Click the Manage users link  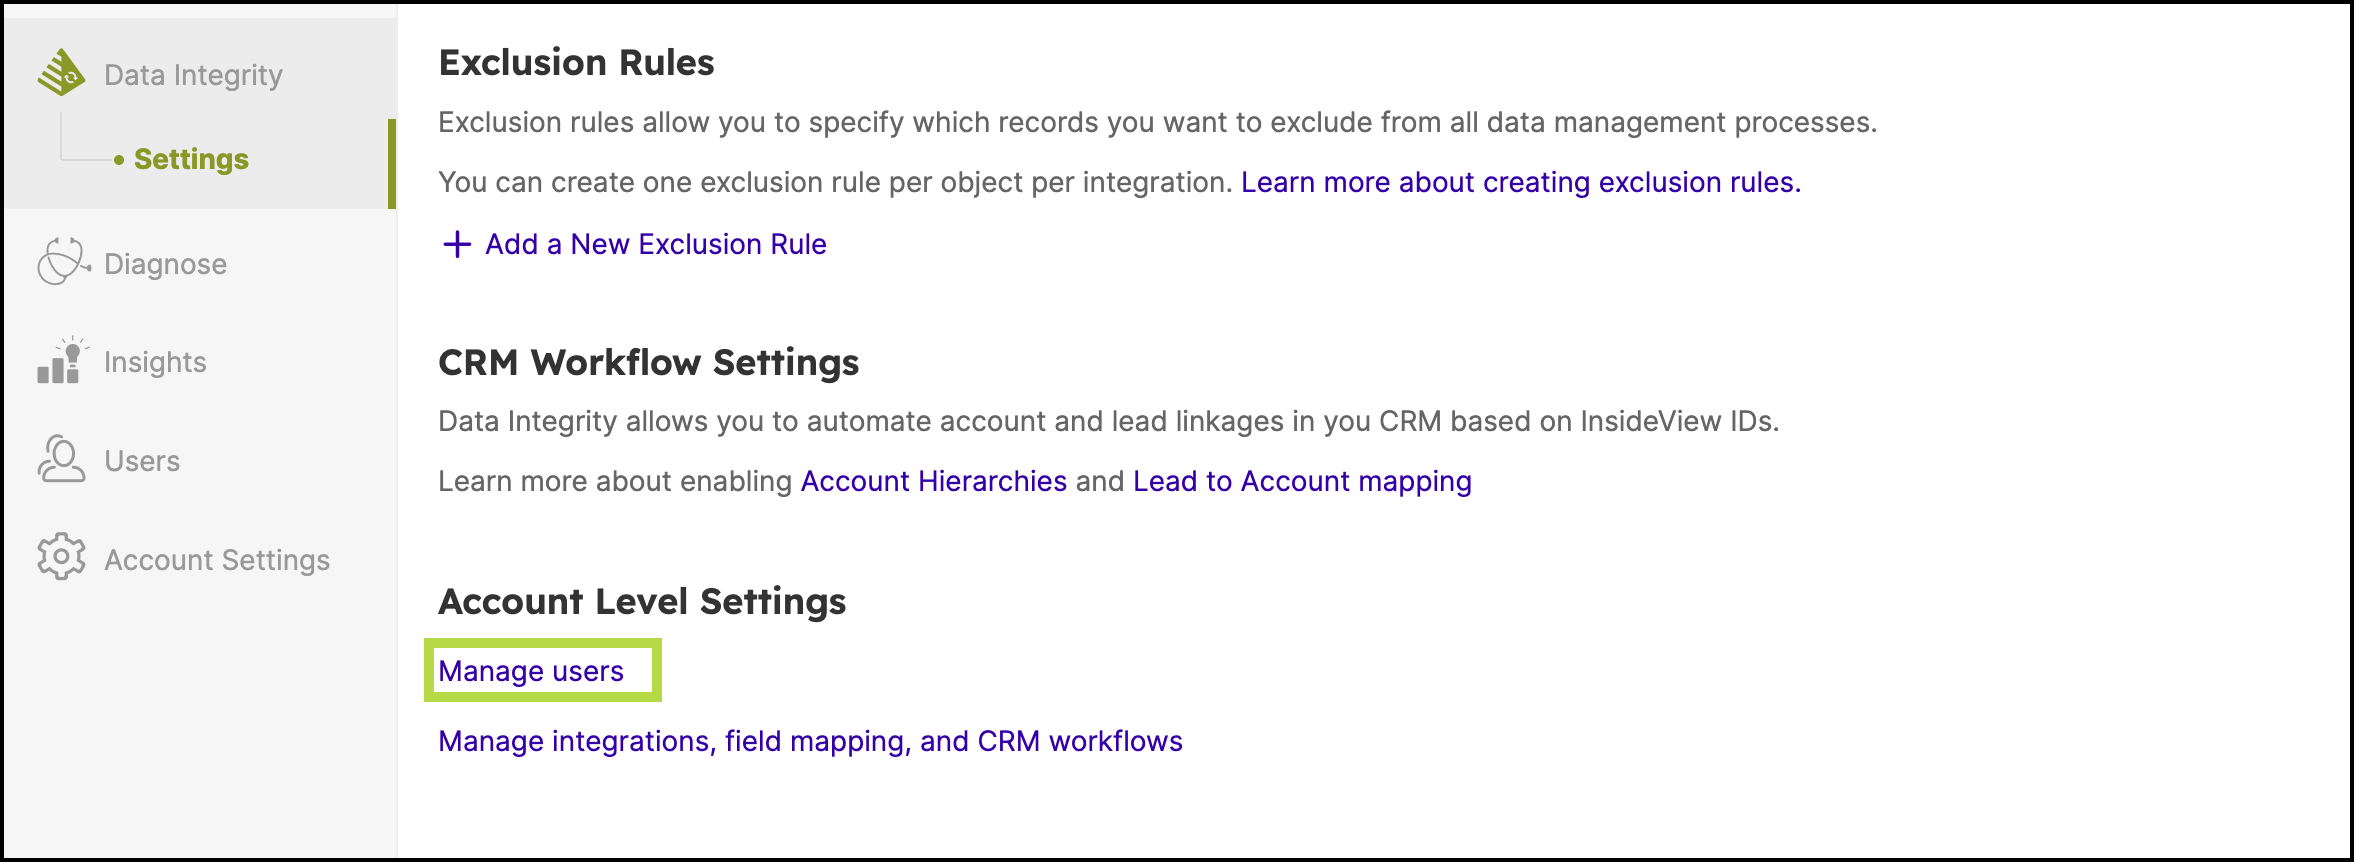[x=531, y=671]
